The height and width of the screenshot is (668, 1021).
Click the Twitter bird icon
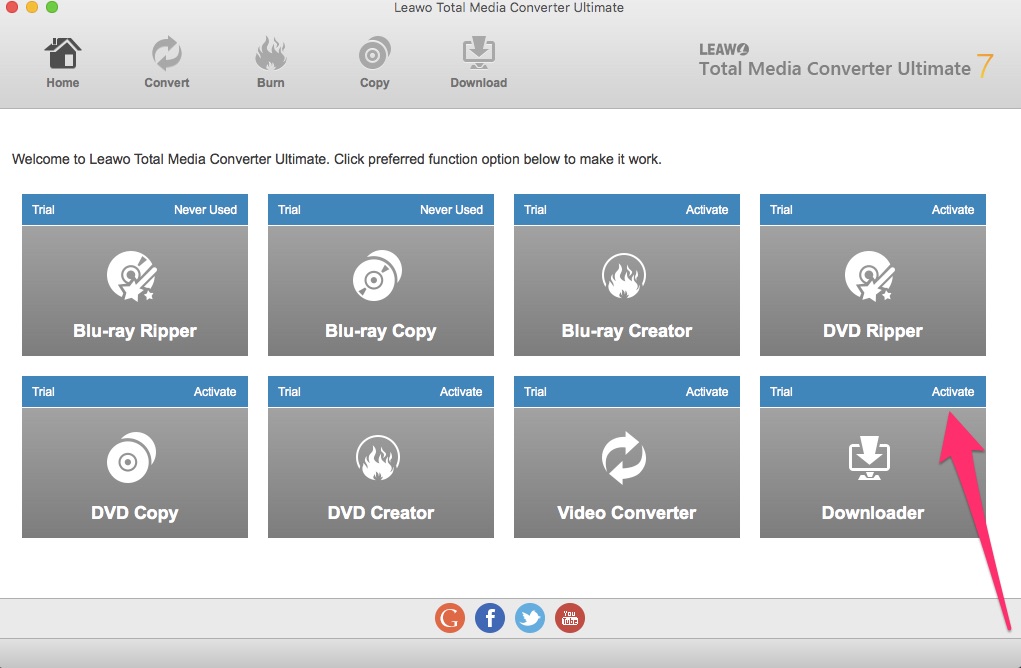[x=530, y=618]
